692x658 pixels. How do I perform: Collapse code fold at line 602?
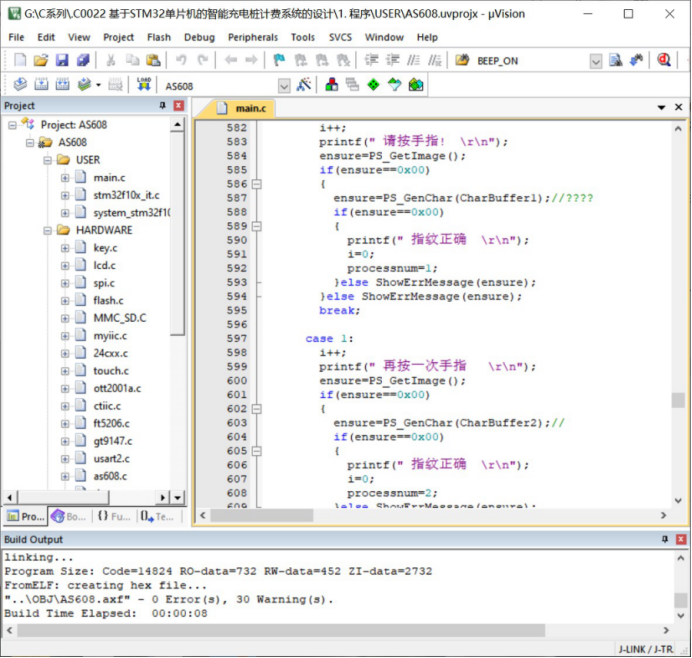tap(256, 409)
